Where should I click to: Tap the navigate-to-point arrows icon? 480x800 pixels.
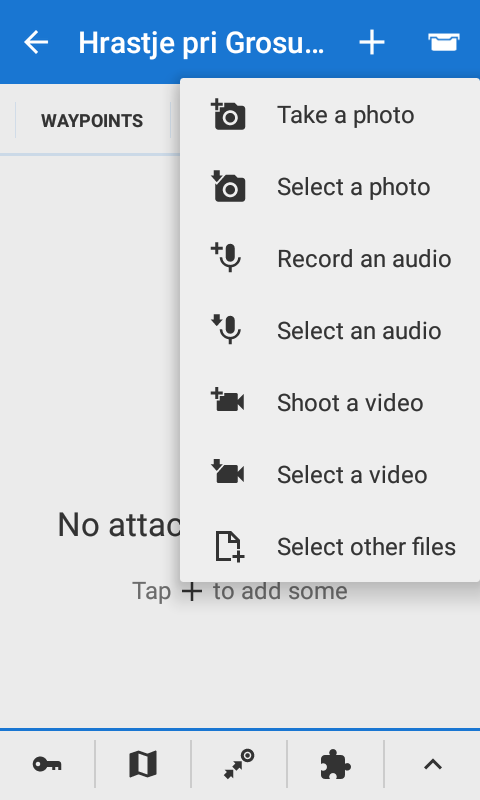239,764
